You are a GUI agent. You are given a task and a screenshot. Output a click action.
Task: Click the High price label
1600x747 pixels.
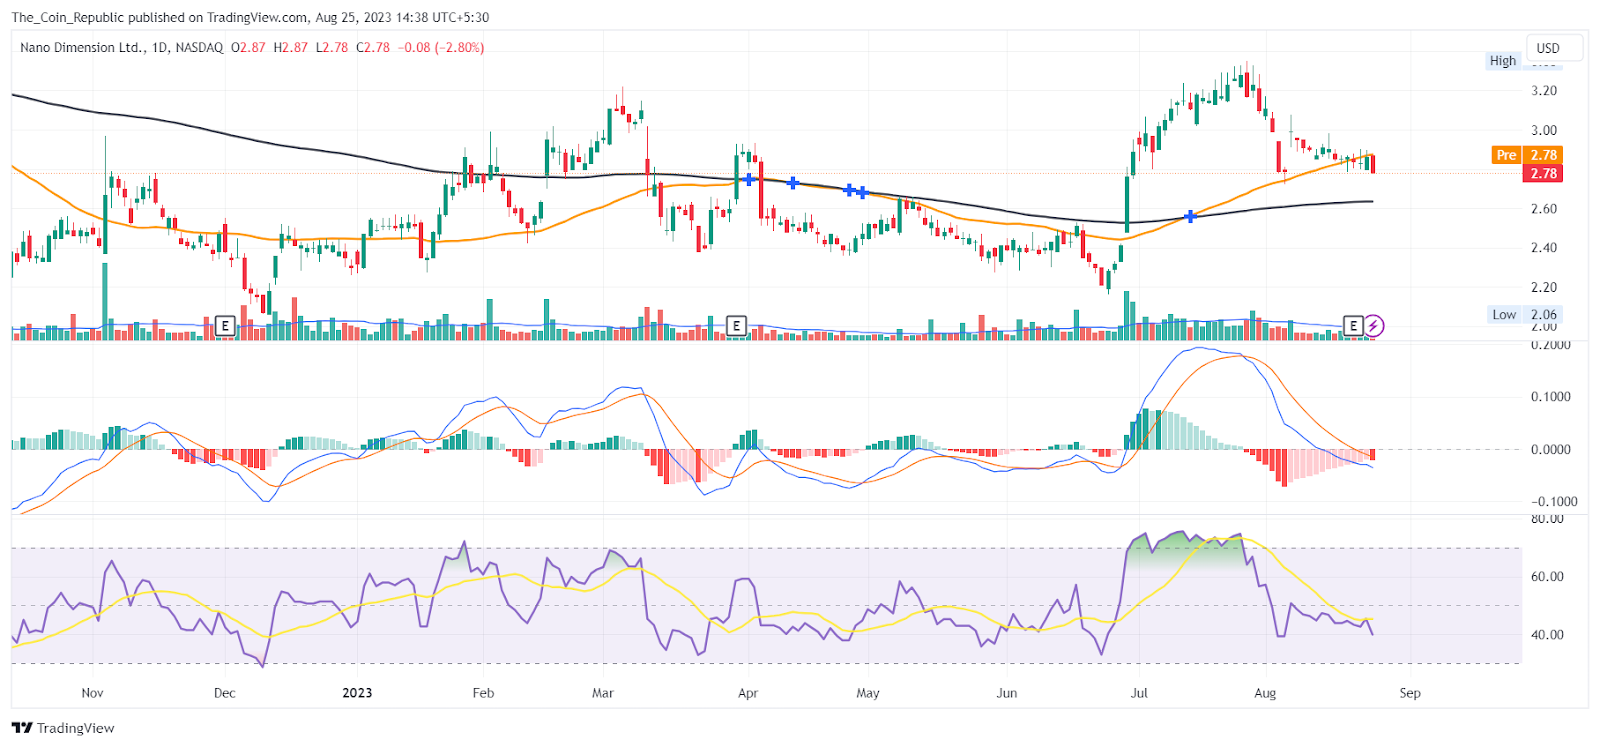pos(1503,61)
